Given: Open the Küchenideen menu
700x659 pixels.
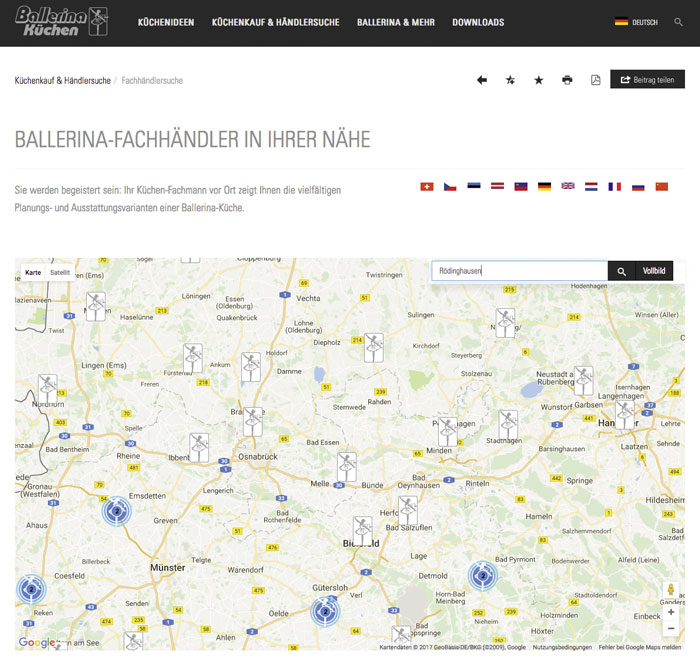Looking at the screenshot, I should [x=166, y=22].
